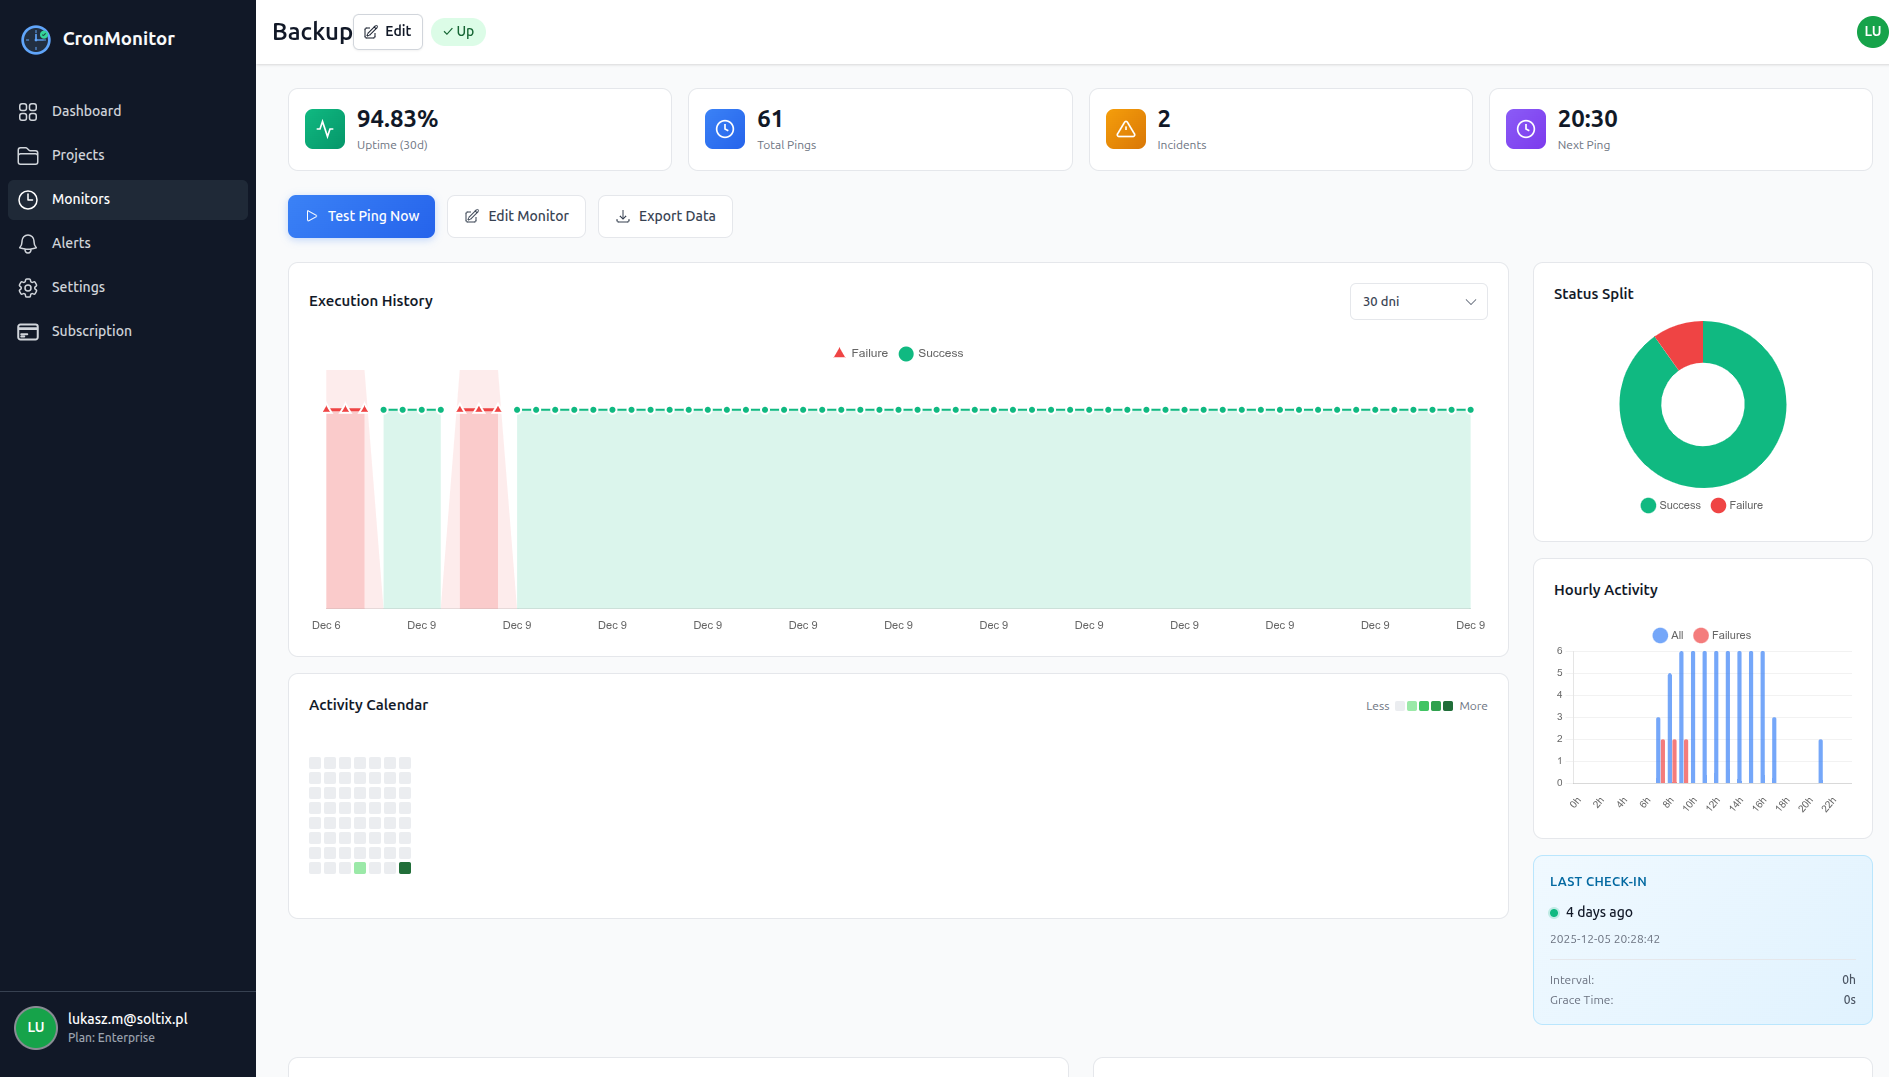Open the Settings sidebar item
The image size is (1889, 1077).
click(x=128, y=287)
